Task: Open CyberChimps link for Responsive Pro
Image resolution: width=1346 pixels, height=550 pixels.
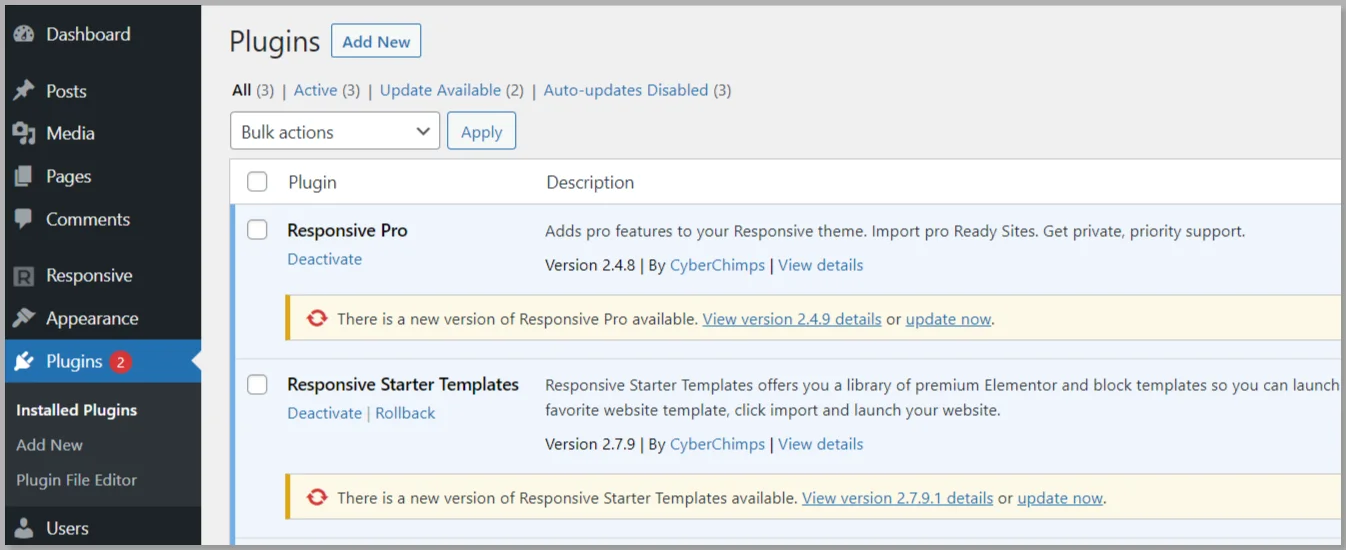Action: pyautogui.click(x=717, y=265)
